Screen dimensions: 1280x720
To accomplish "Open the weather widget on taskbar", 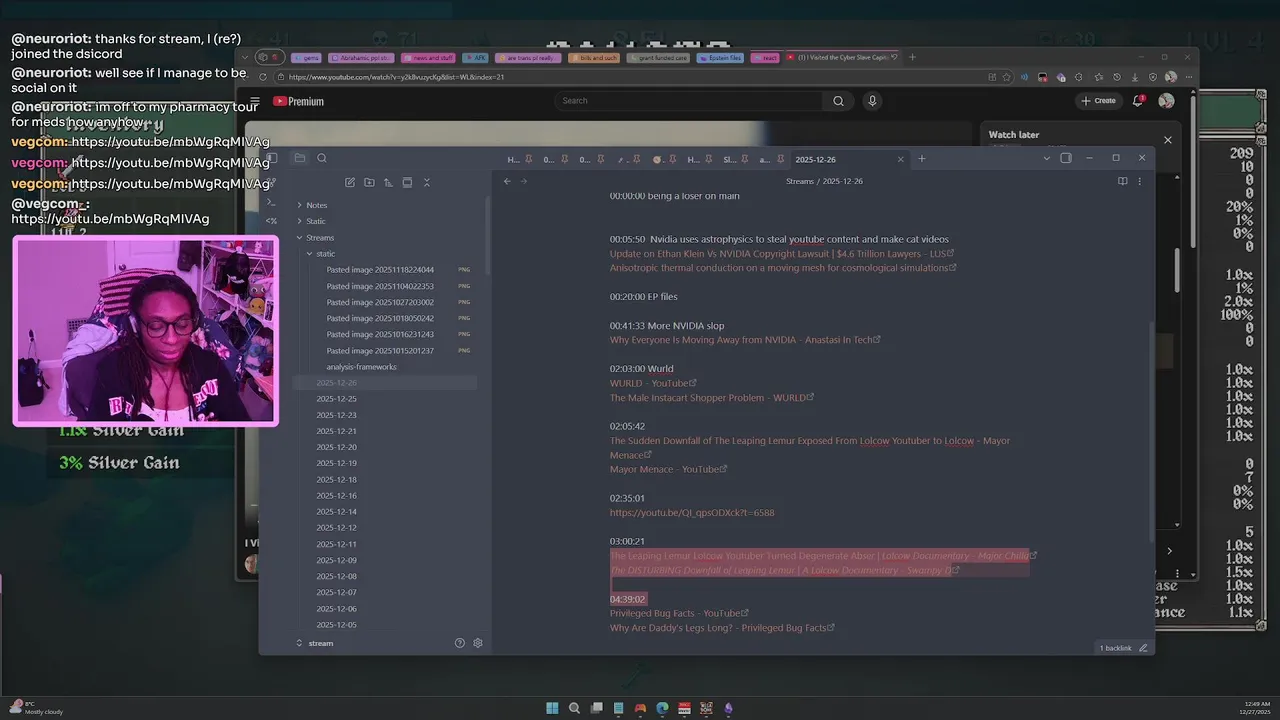I will coord(36,708).
